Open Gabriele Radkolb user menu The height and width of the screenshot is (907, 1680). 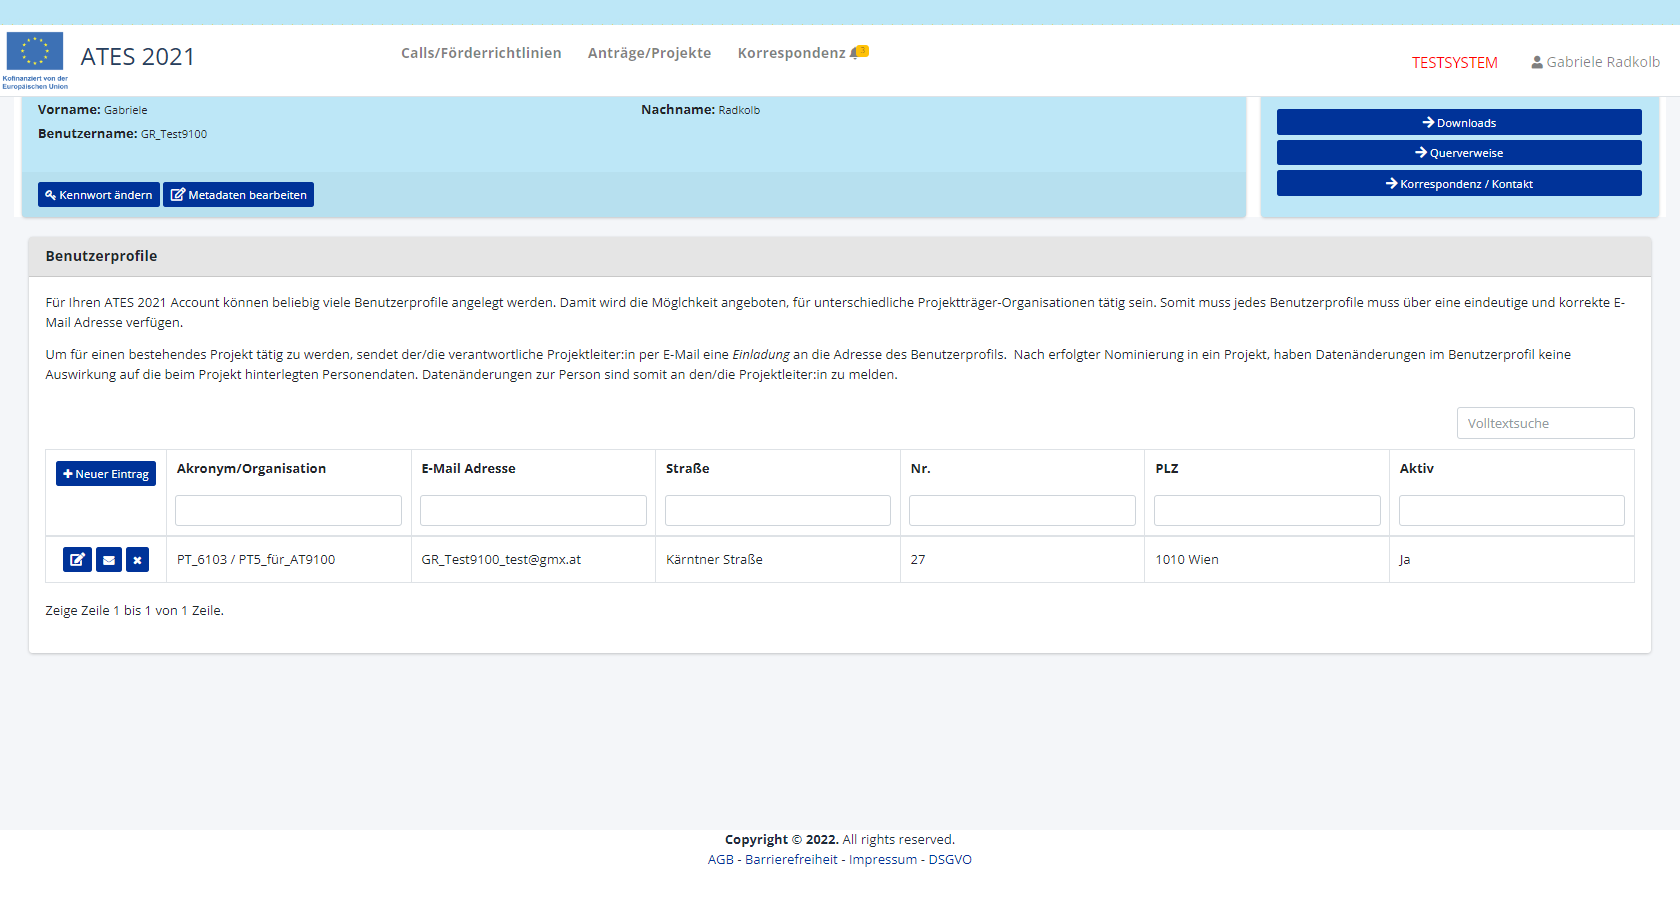coord(1596,62)
